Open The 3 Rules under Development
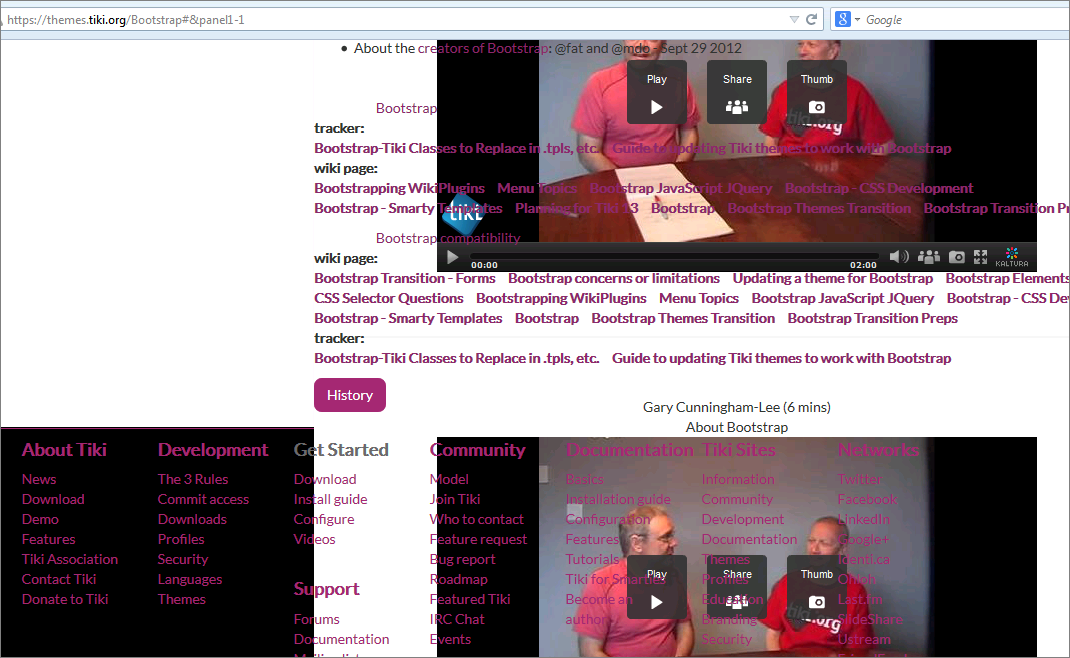 pyautogui.click(x=193, y=479)
